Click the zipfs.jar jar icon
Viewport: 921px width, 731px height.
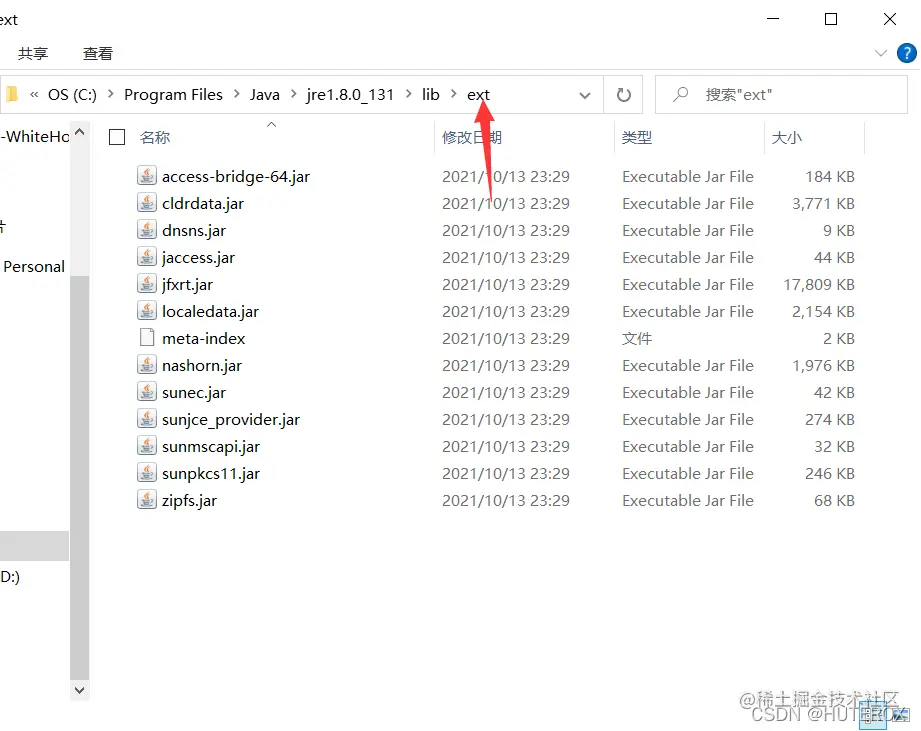tap(147, 500)
